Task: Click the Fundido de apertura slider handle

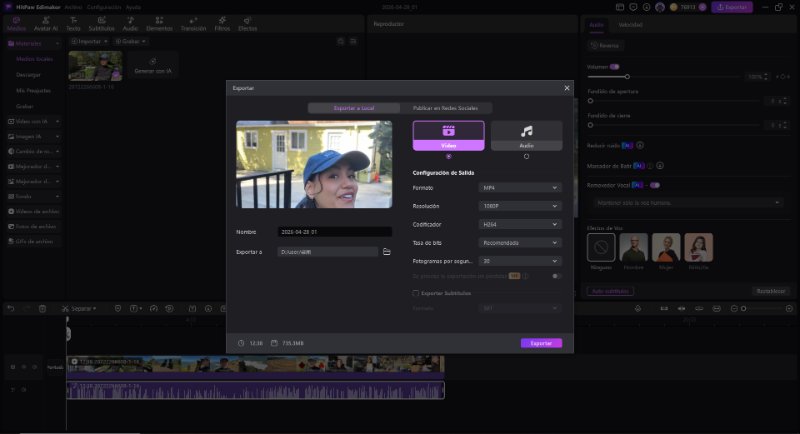Action: [590, 101]
